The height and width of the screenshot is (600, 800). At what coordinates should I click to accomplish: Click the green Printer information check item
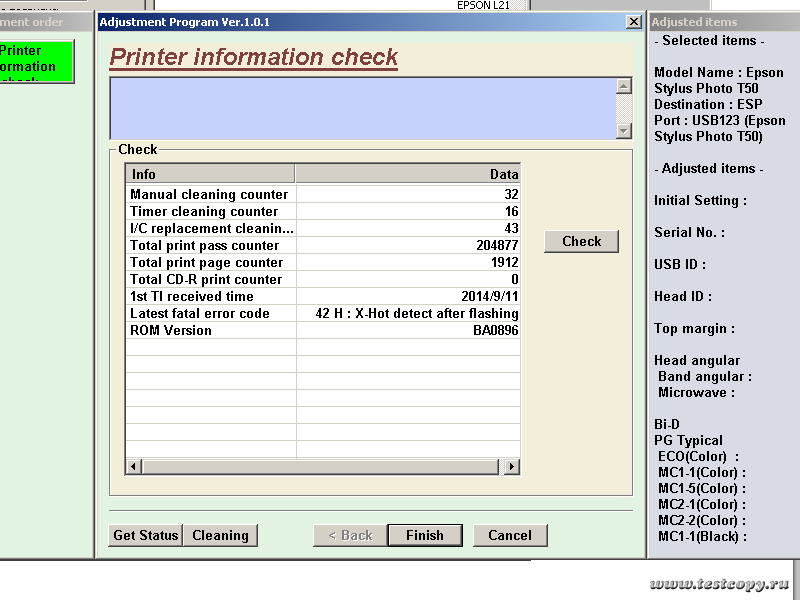pyautogui.click(x=36, y=62)
